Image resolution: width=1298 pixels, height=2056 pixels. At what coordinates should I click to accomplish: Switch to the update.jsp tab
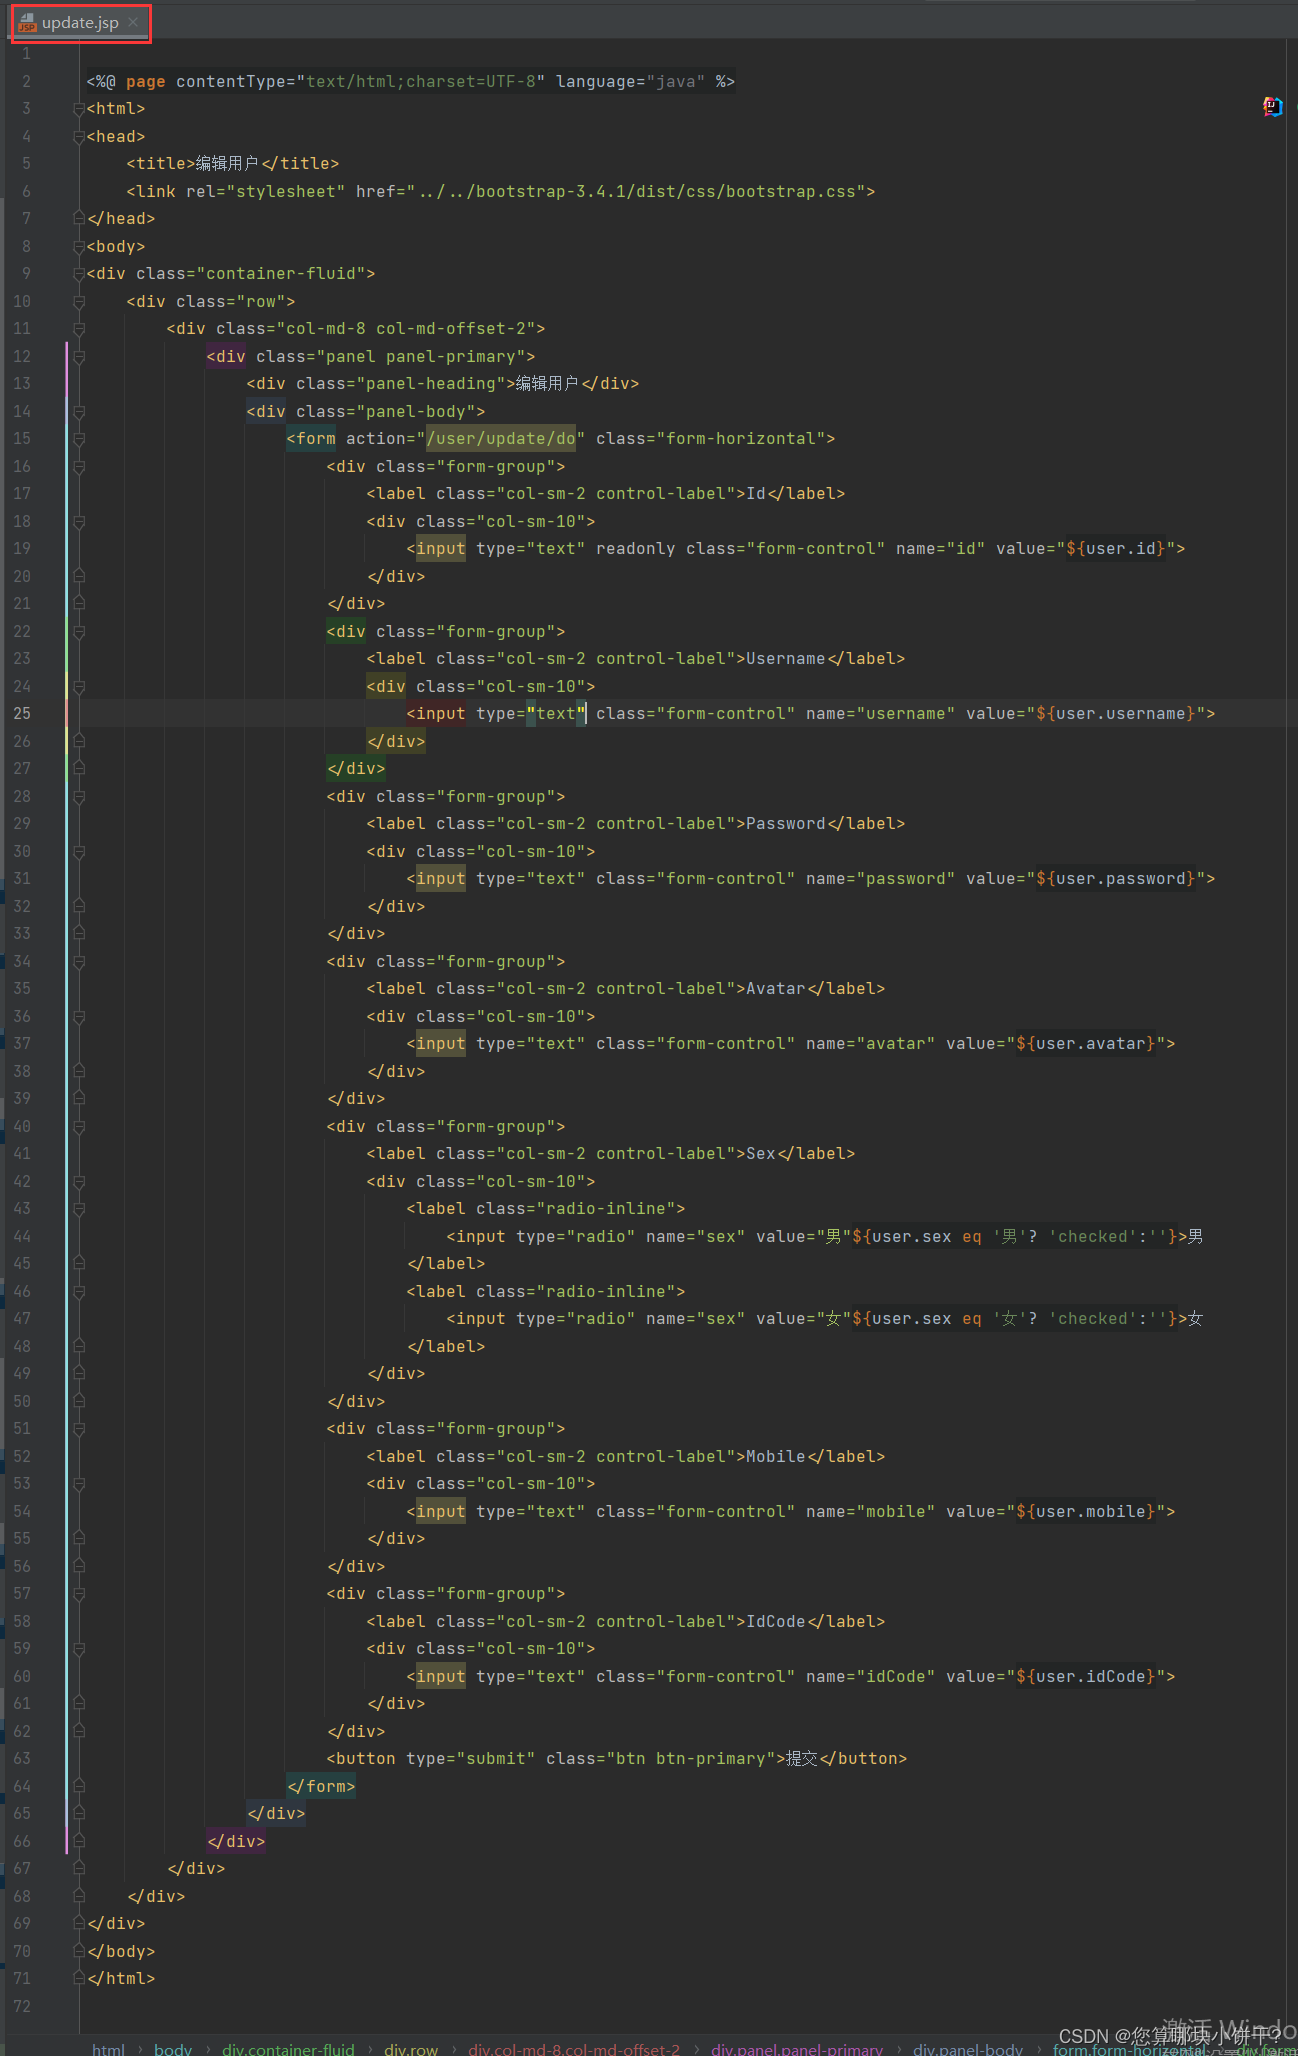(80, 23)
